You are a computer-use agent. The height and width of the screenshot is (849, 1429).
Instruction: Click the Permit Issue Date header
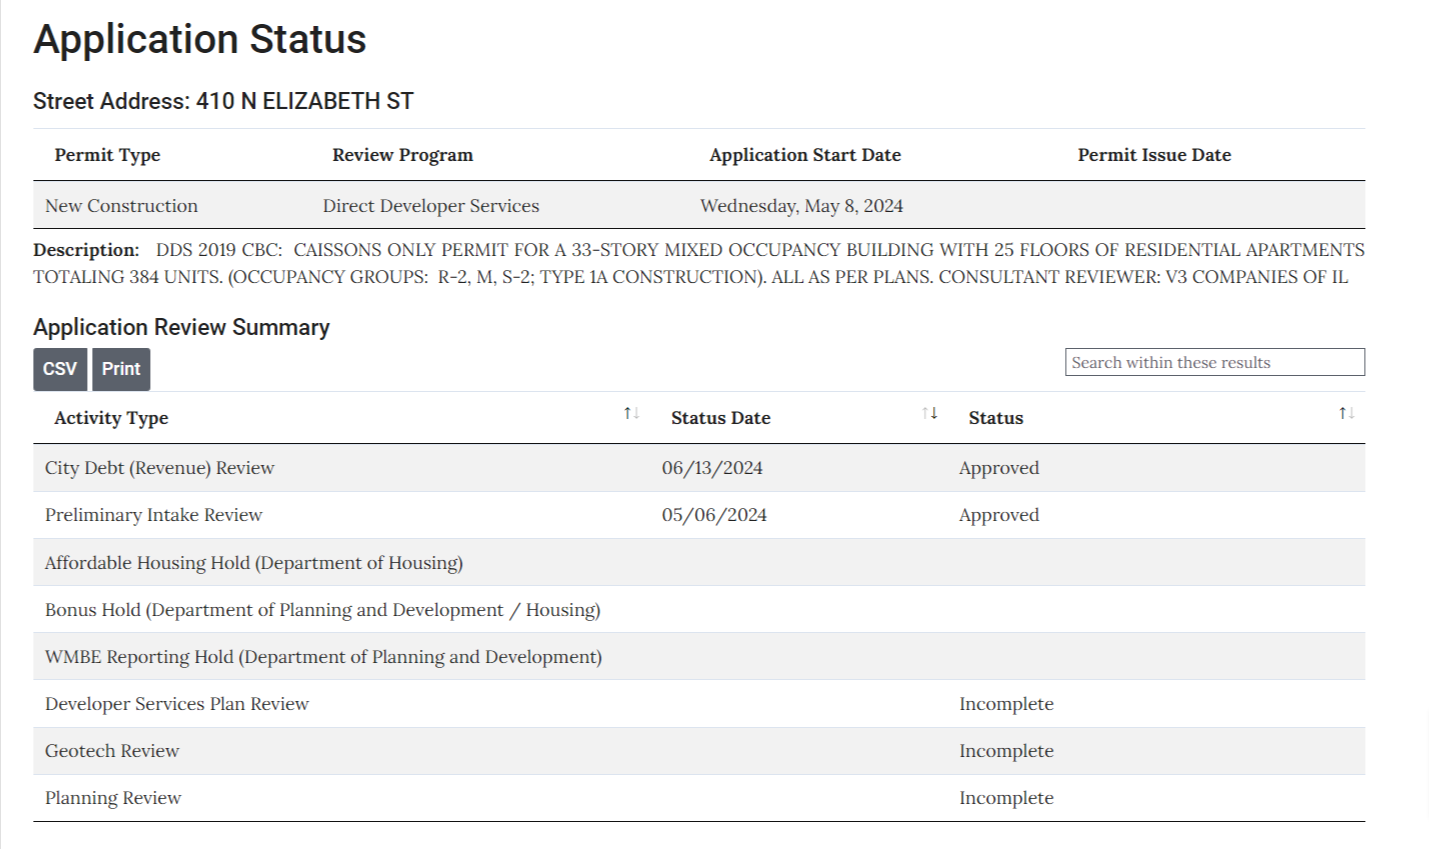[1154, 155]
